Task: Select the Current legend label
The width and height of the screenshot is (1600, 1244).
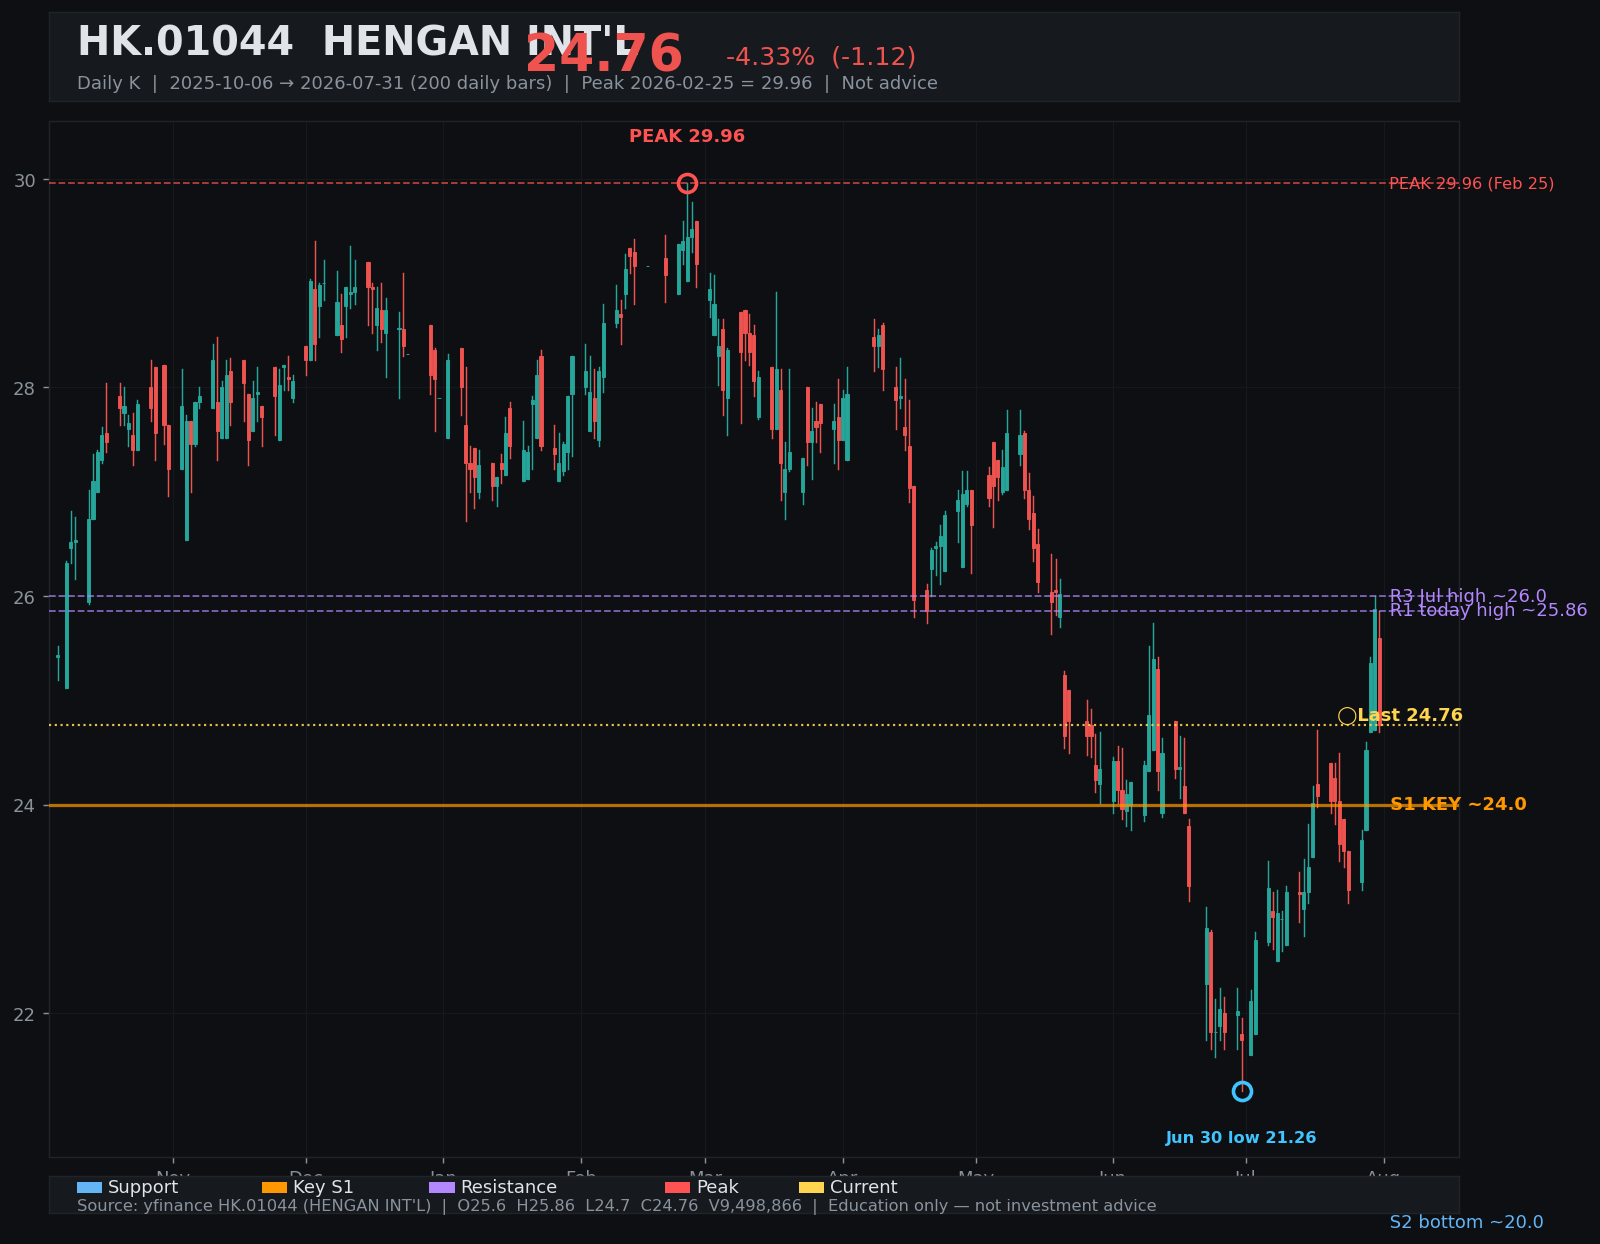Action: tap(864, 1188)
